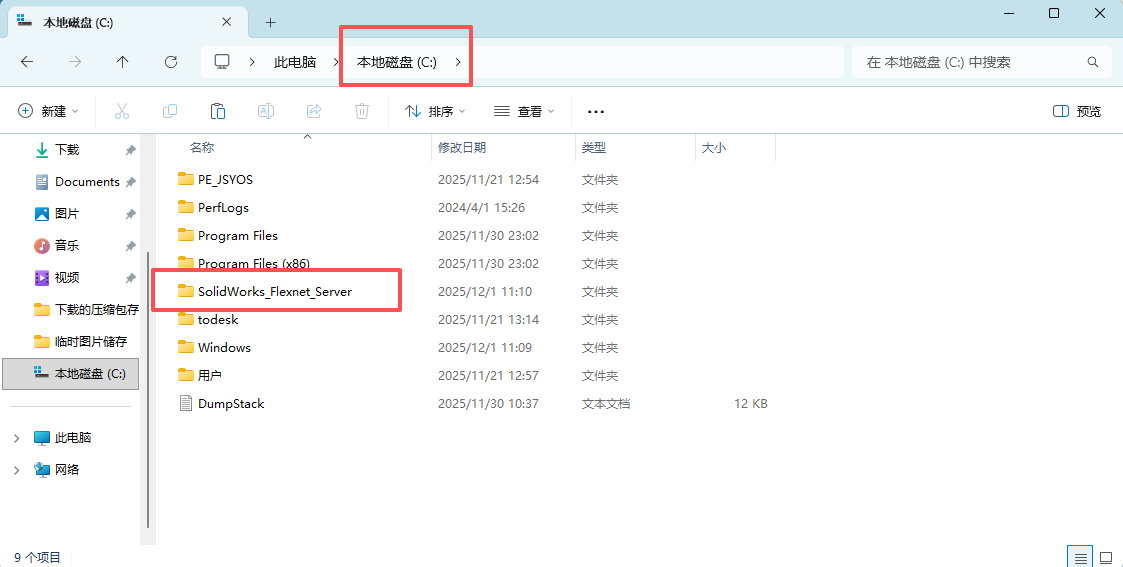
Task: Add a new tab with plus button
Action: click(x=270, y=22)
